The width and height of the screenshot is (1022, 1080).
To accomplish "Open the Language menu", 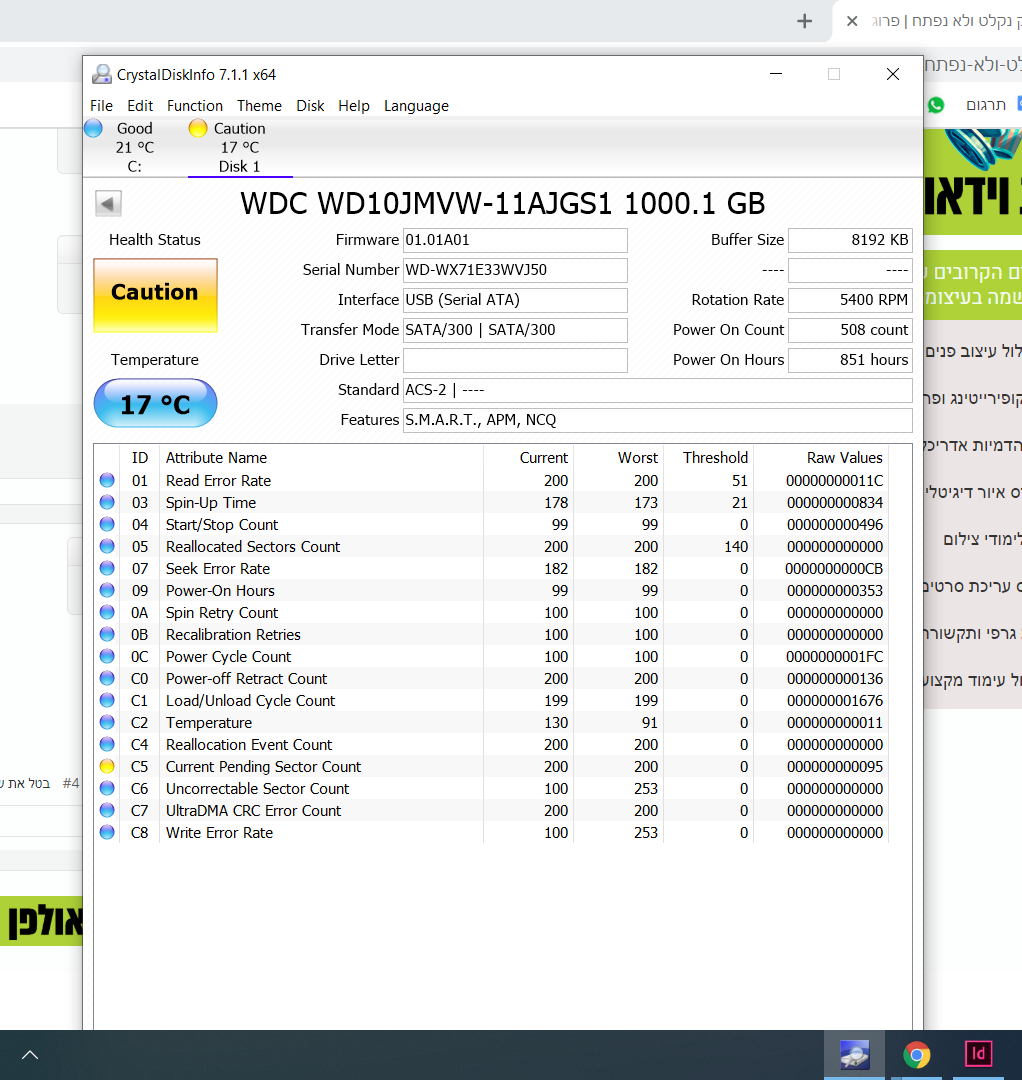I will tap(417, 105).
